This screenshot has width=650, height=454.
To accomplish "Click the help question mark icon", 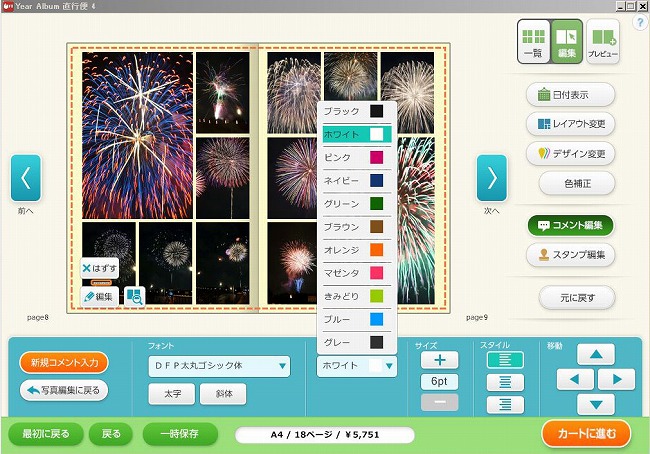I will click(x=640, y=22).
